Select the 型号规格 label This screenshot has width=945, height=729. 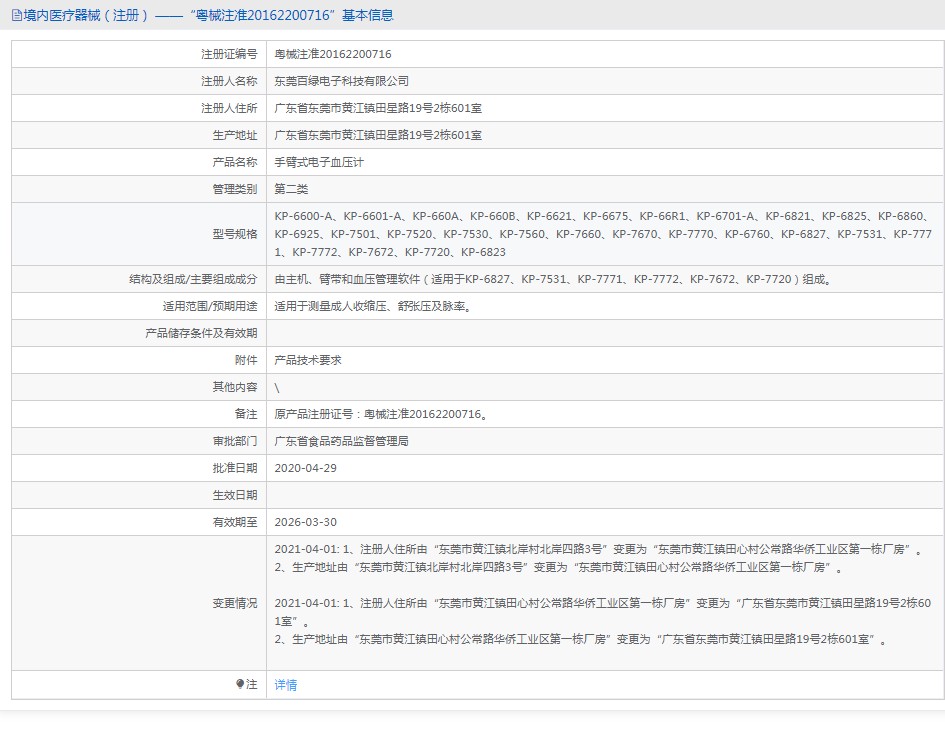(x=235, y=234)
